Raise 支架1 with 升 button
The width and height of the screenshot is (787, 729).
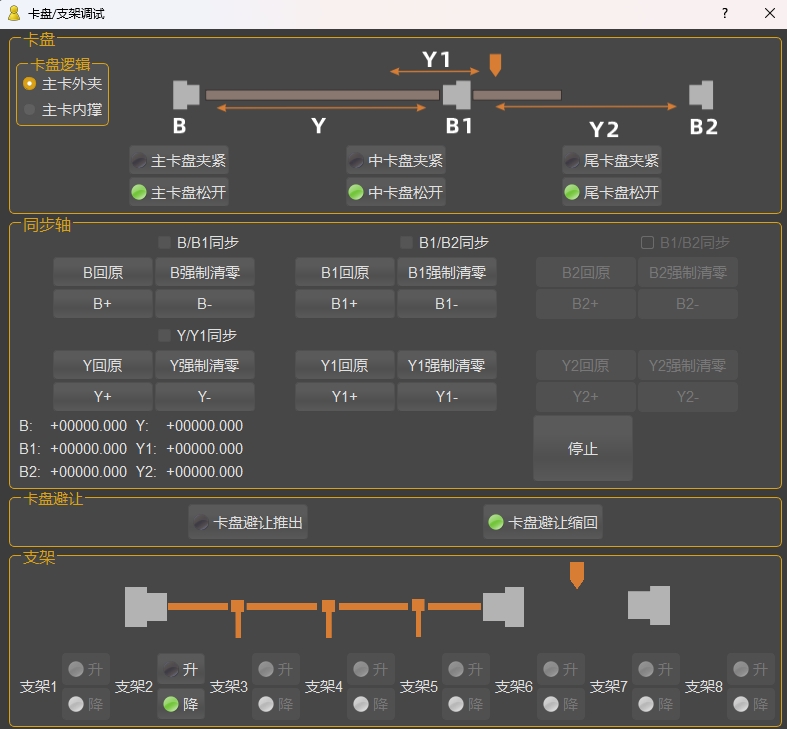tap(86, 669)
